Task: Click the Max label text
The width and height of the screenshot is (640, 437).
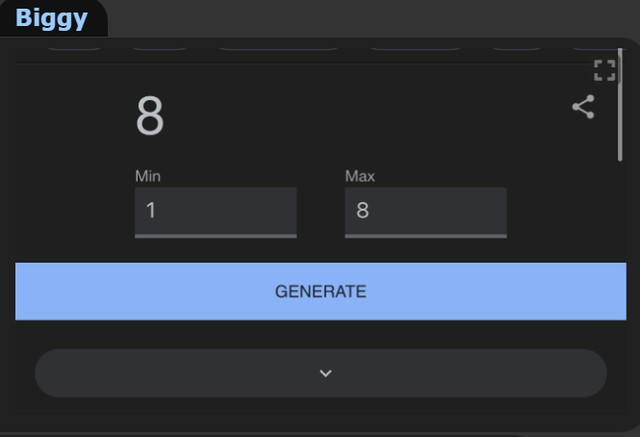Action: 360,176
